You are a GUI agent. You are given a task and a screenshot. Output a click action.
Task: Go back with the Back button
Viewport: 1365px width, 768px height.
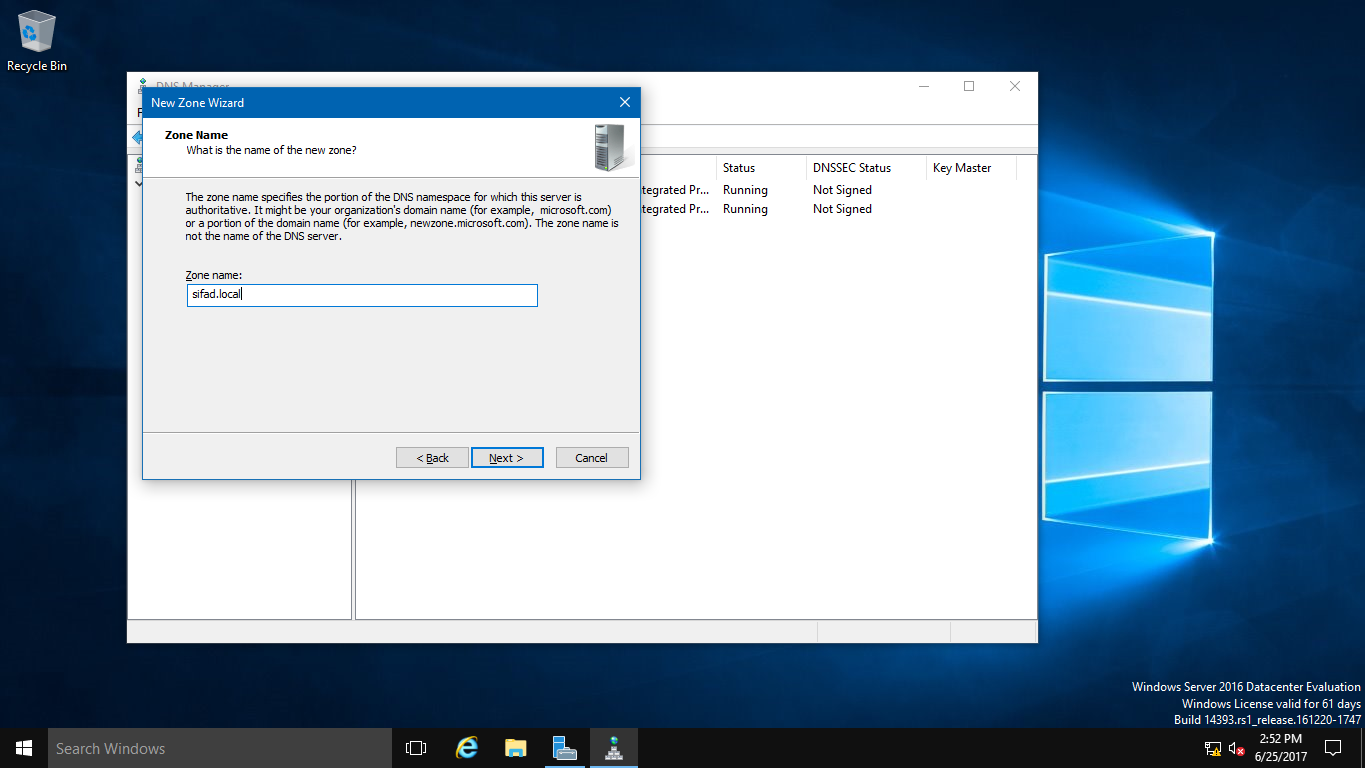[x=432, y=458]
